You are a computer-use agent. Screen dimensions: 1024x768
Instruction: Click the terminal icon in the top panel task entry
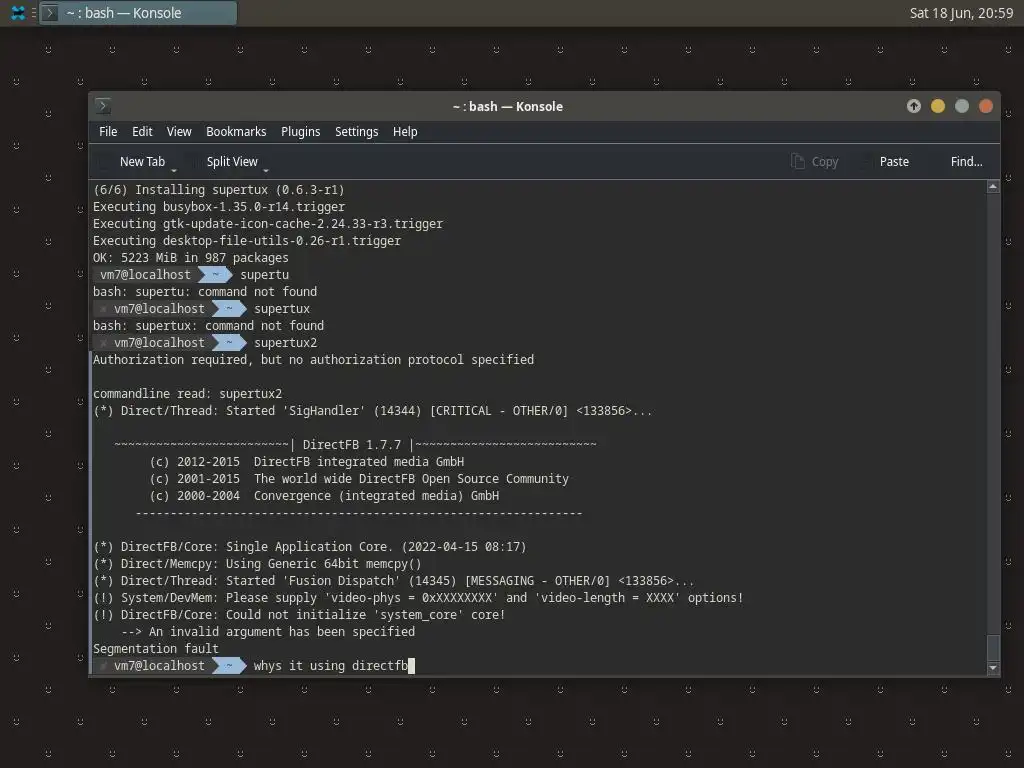click(50, 13)
